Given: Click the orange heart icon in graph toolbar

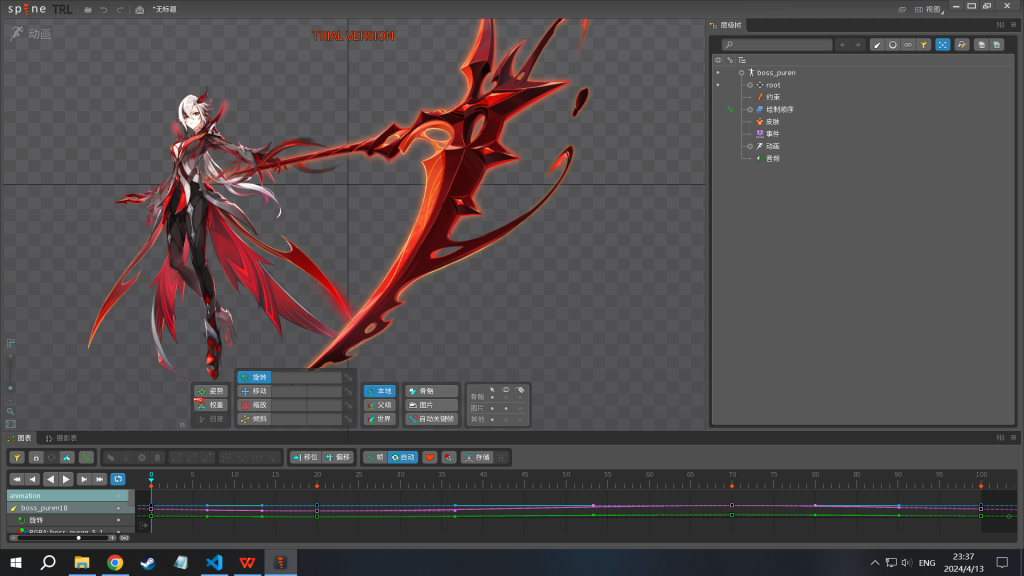Looking at the screenshot, I should tap(430, 458).
